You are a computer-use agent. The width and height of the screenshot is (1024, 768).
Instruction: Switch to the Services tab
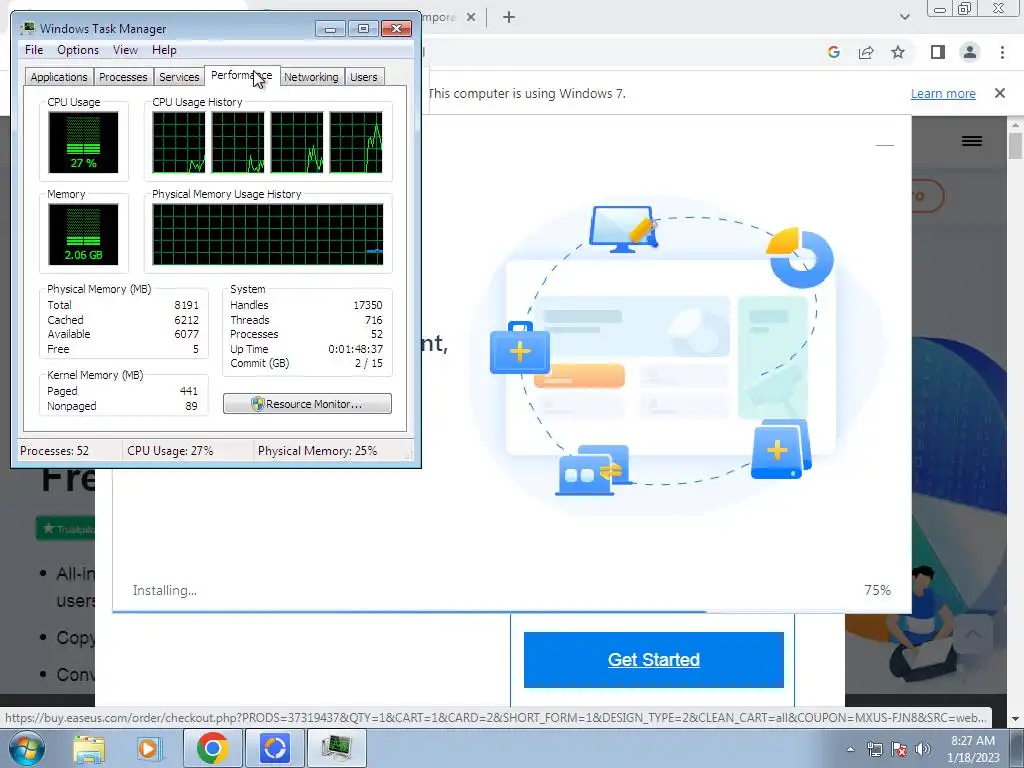179,77
